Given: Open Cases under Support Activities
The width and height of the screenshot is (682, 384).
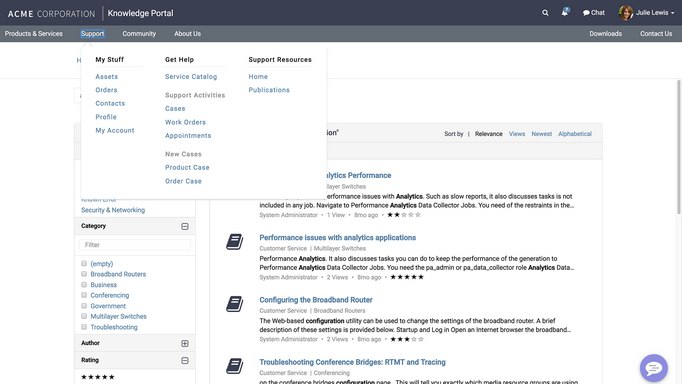Looking at the screenshot, I should (175, 109).
